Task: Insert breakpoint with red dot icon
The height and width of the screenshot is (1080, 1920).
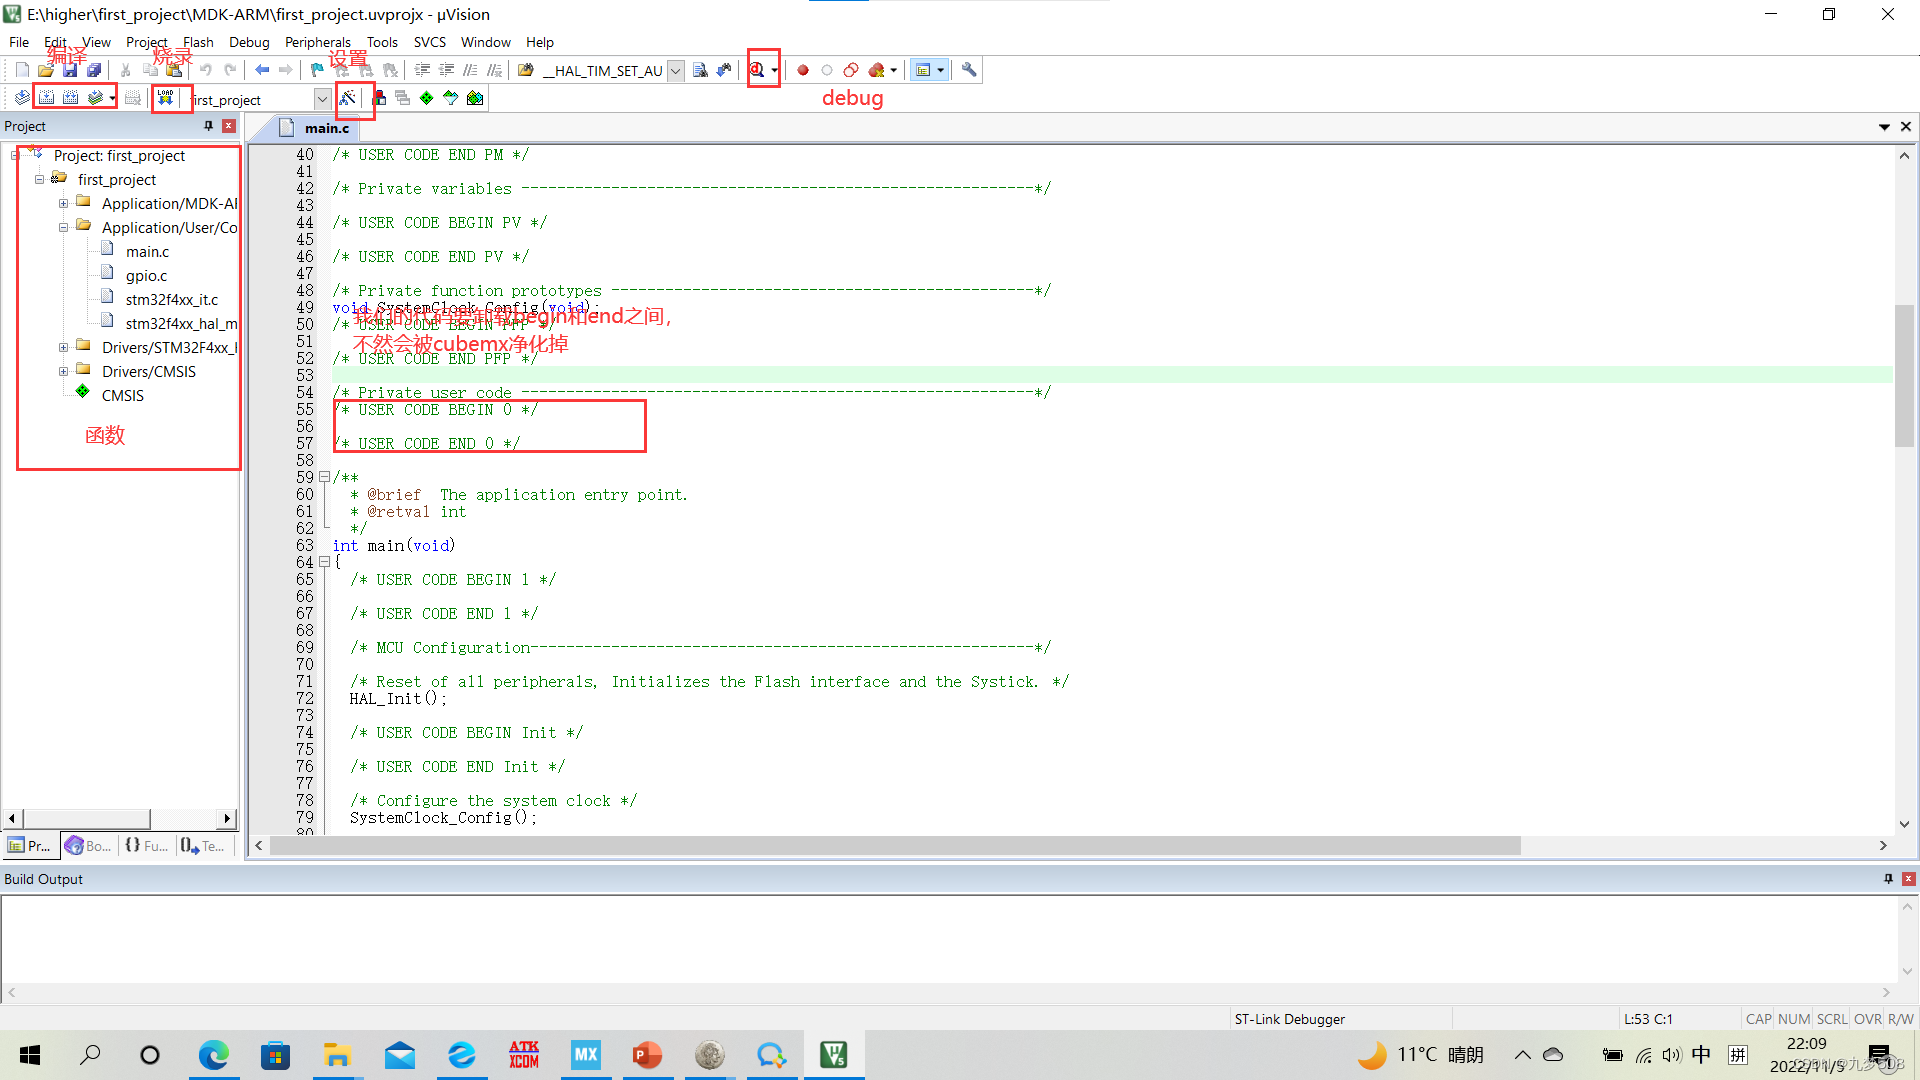Action: (802, 70)
